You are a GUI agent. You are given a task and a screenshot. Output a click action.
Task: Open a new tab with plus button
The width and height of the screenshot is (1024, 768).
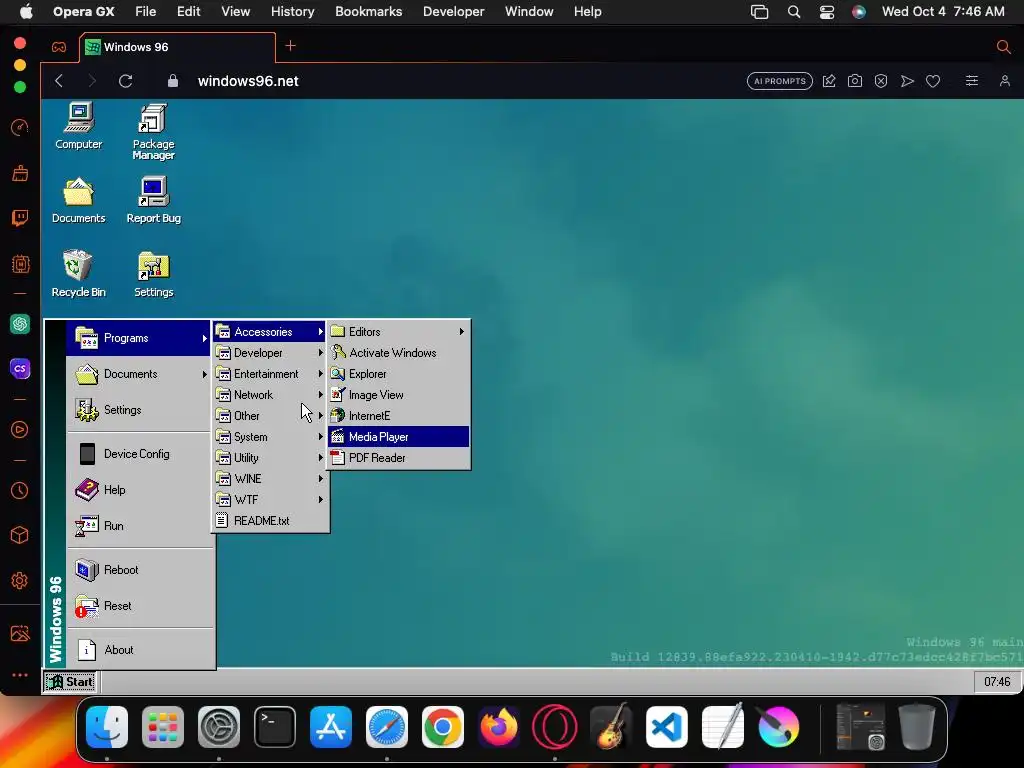(x=291, y=46)
